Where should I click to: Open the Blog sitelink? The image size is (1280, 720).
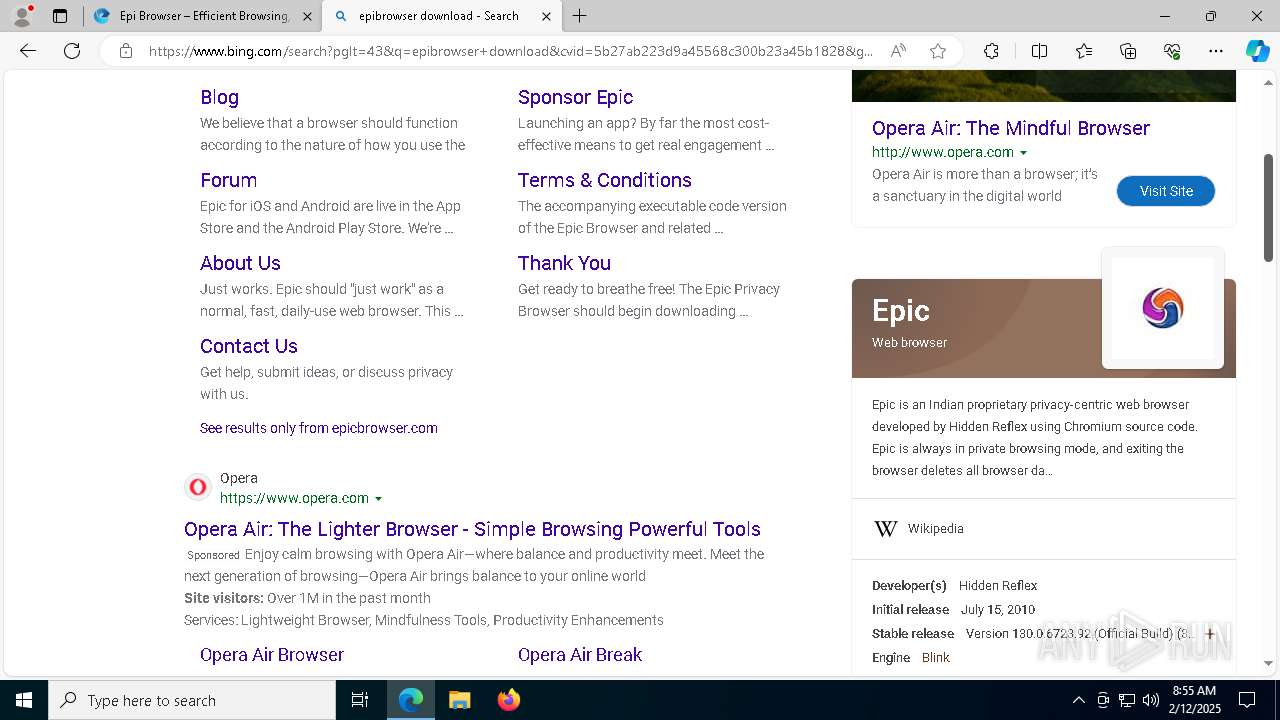219,97
